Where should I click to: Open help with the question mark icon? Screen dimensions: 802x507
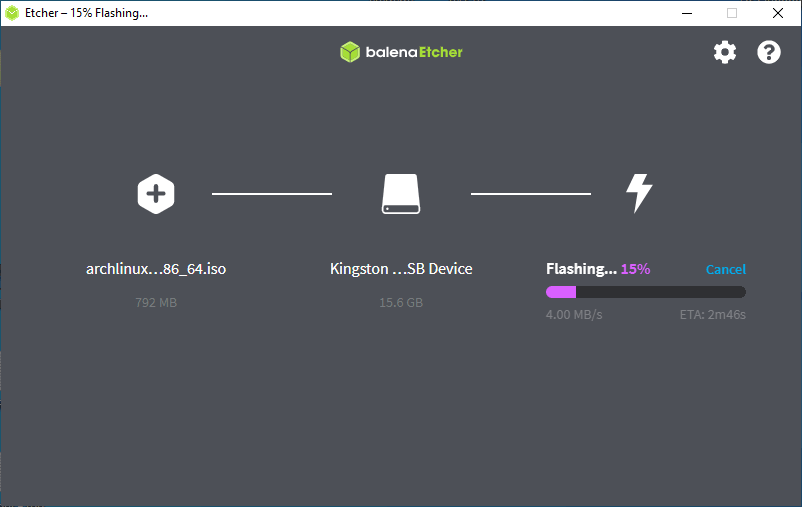pos(769,52)
